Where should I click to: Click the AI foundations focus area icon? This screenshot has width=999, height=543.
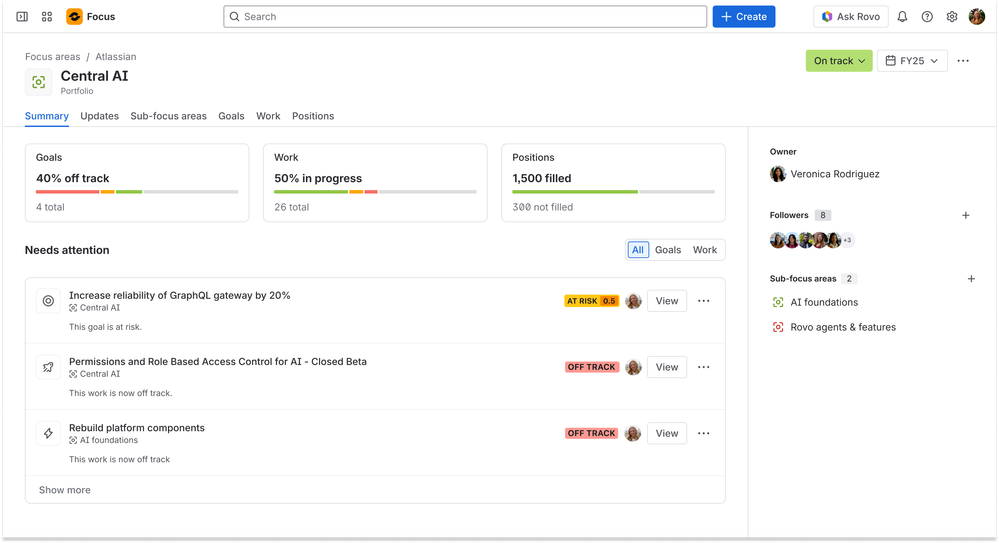(778, 302)
